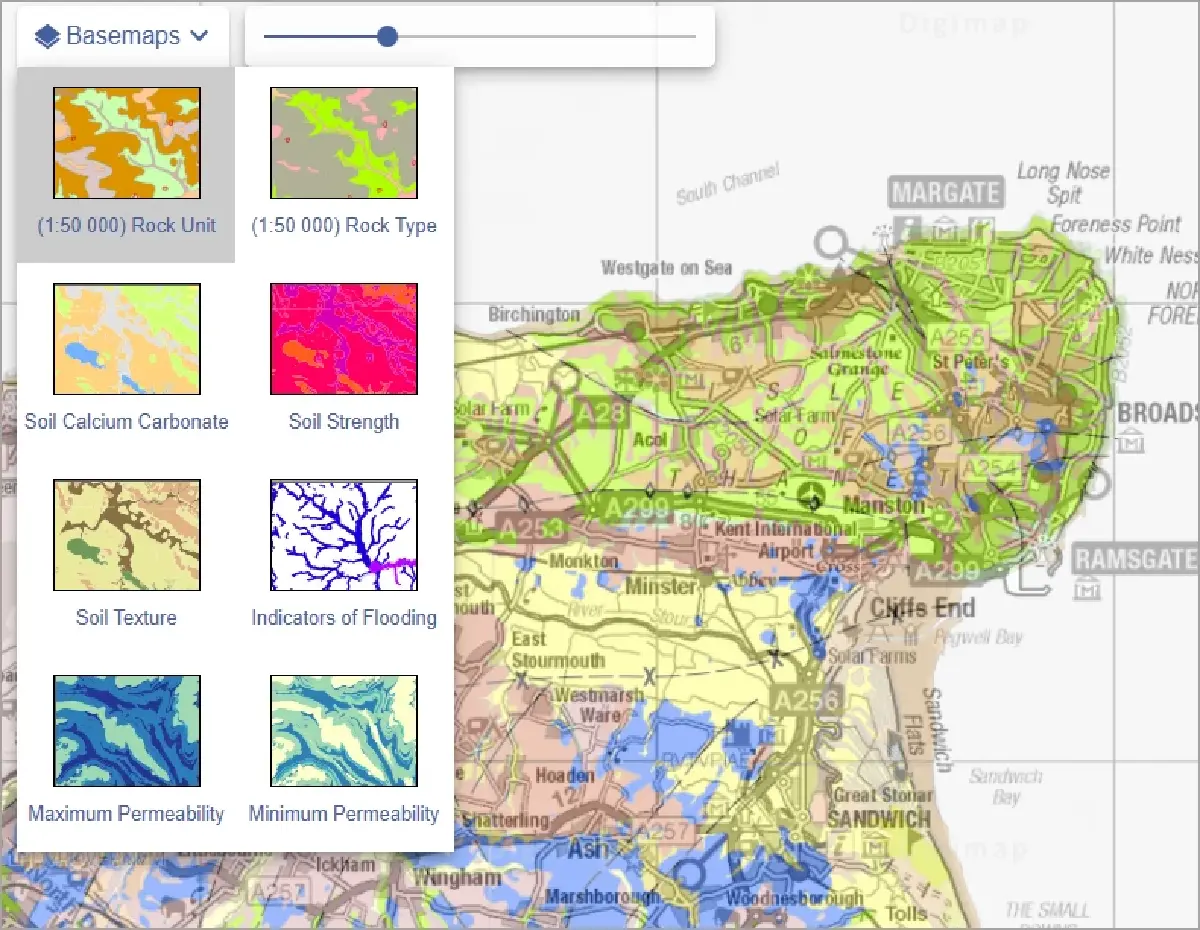Viewport: 1200px width, 930px height.
Task: Click the opacity slider handle
Action: coord(387,36)
